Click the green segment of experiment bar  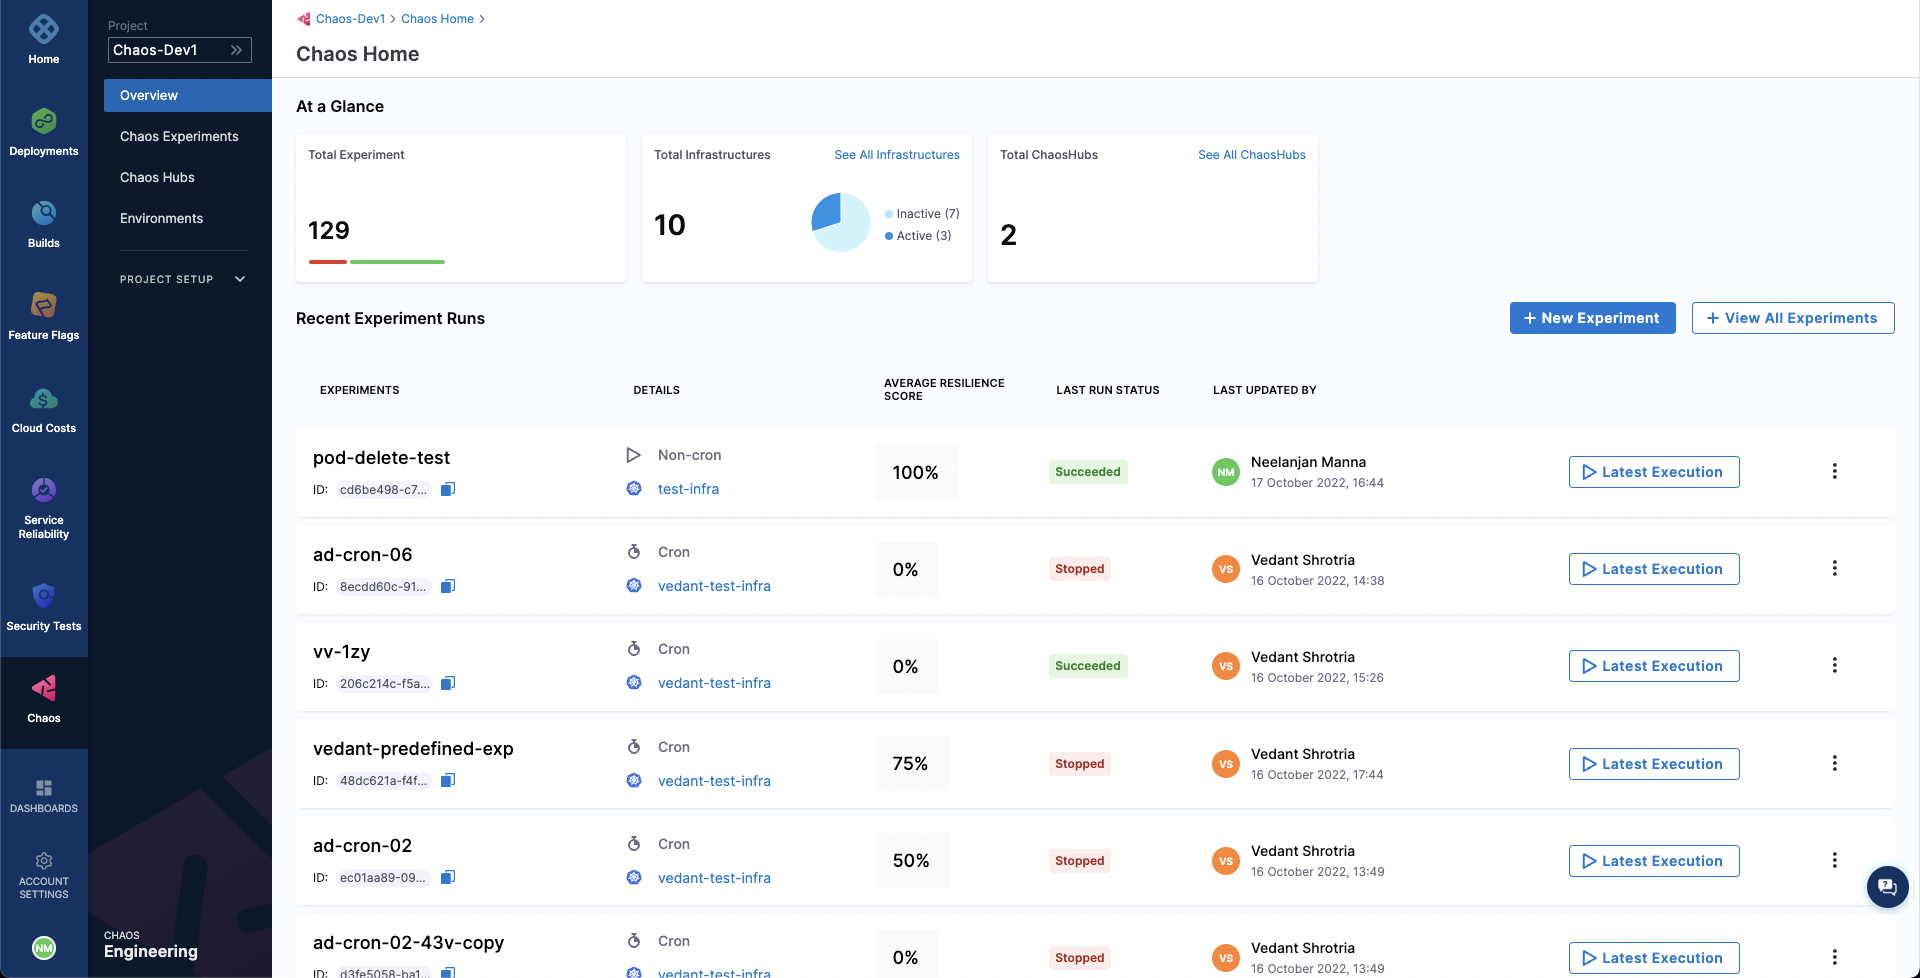point(397,262)
